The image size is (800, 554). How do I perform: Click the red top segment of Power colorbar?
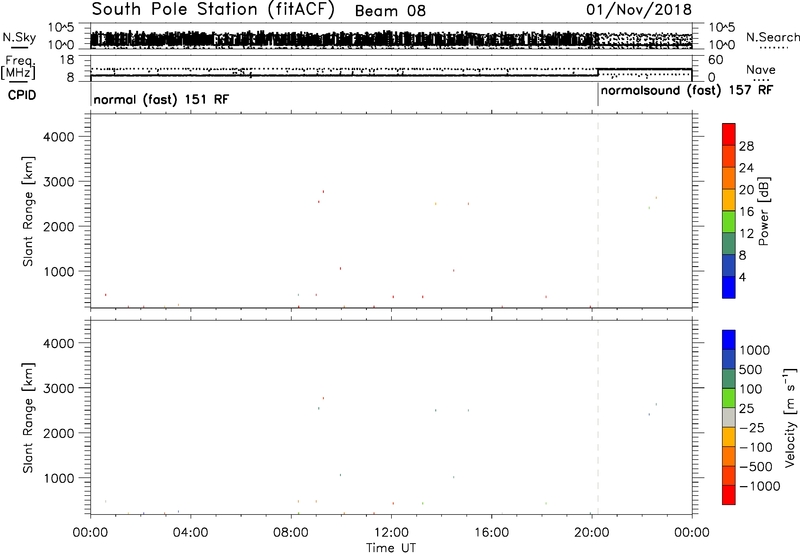coord(729,135)
